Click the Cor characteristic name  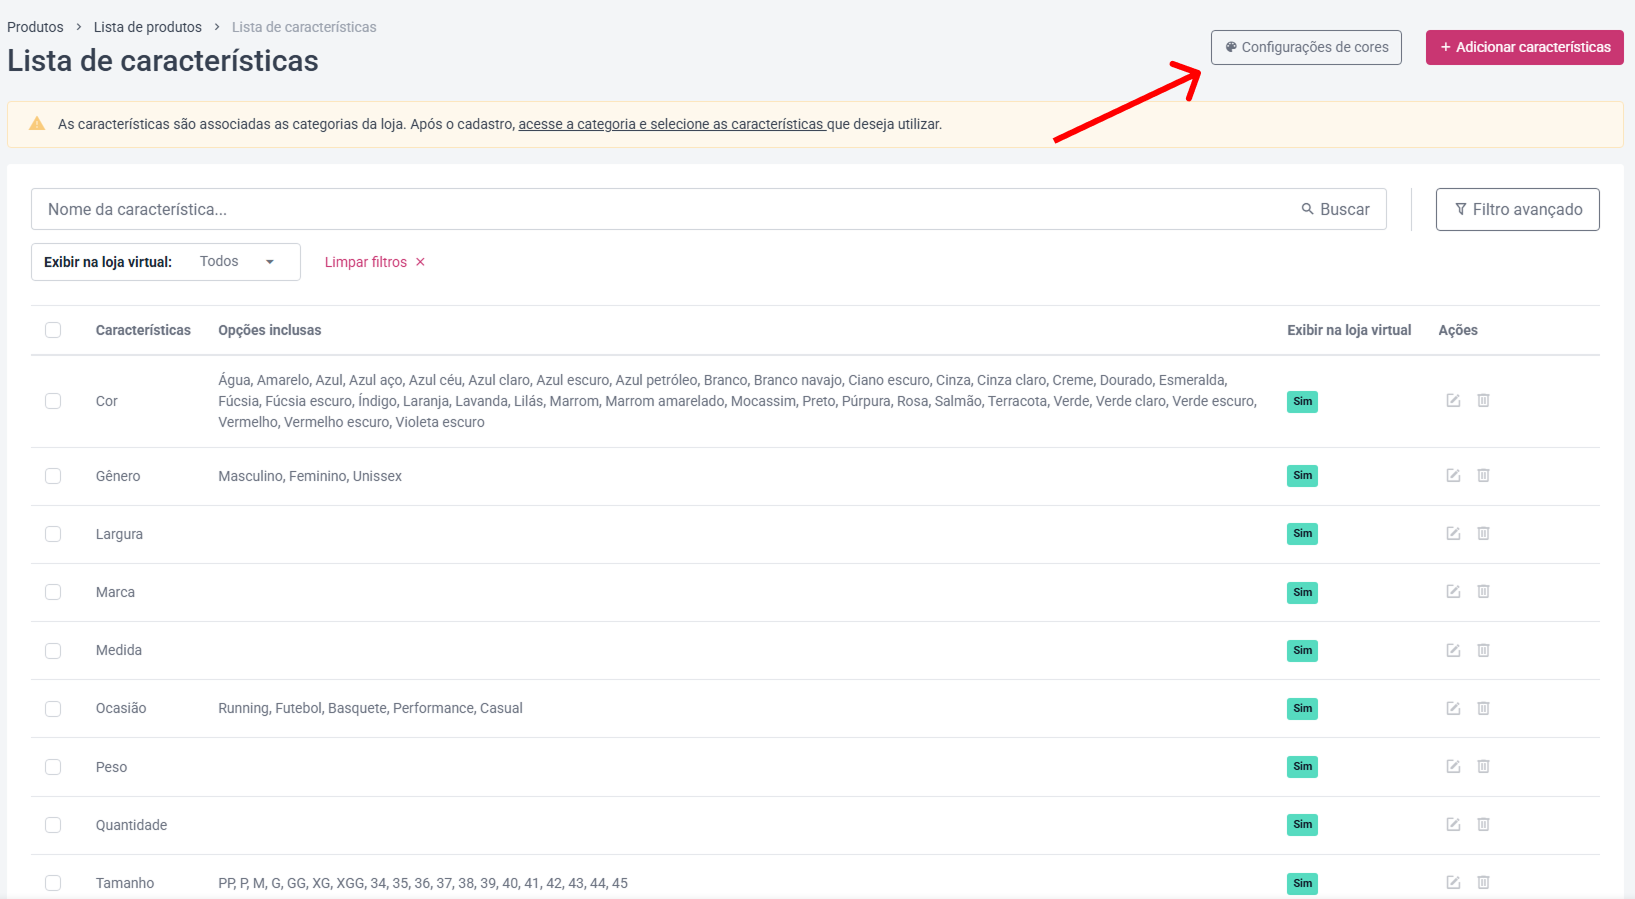point(107,401)
